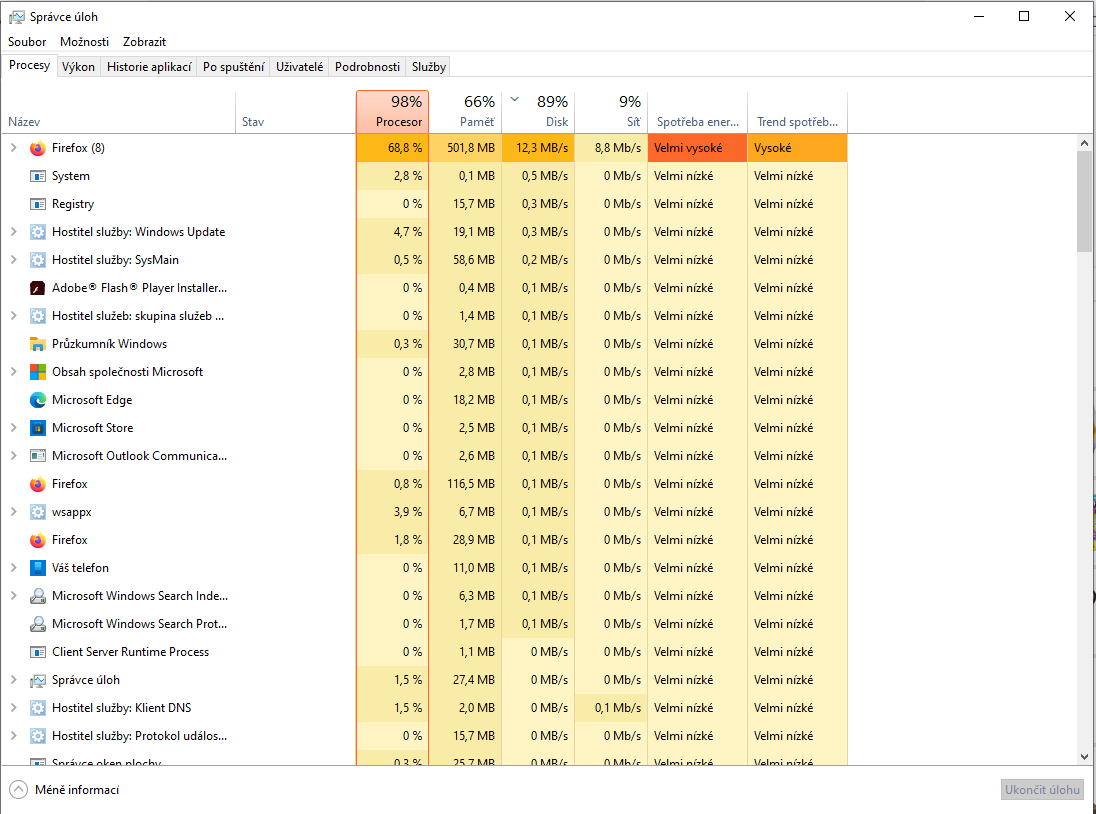This screenshot has width=1096, height=814.
Task: Click the Správce úloh process icon
Action: click(x=38, y=680)
